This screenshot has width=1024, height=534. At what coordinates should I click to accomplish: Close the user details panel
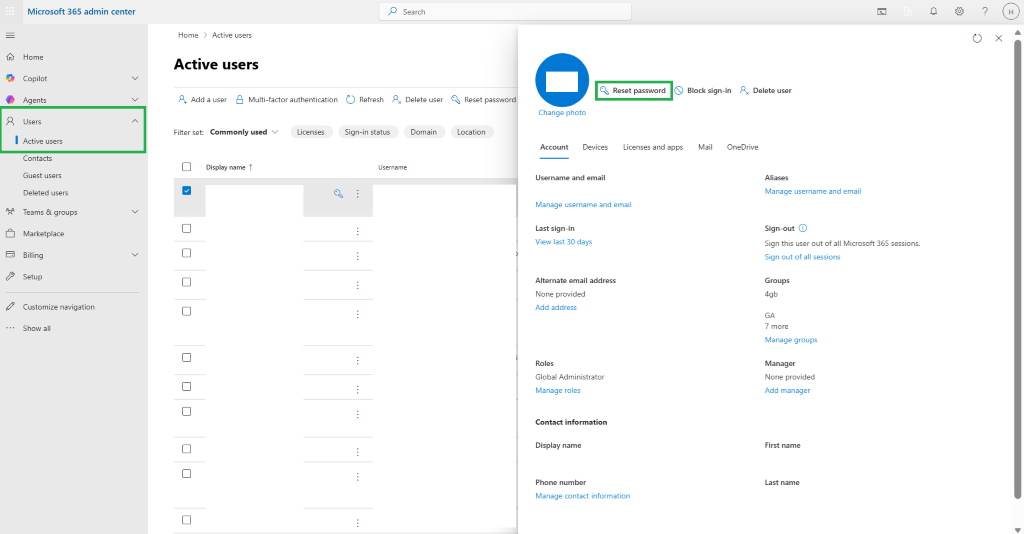click(999, 39)
